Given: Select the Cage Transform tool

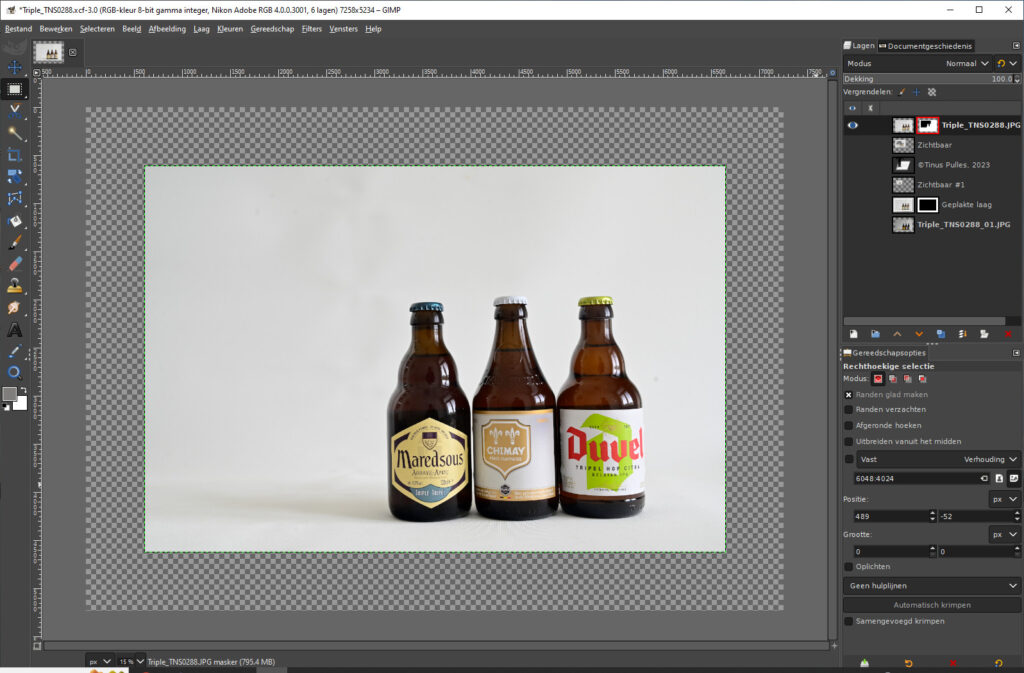Looking at the screenshot, I should pyautogui.click(x=14, y=198).
